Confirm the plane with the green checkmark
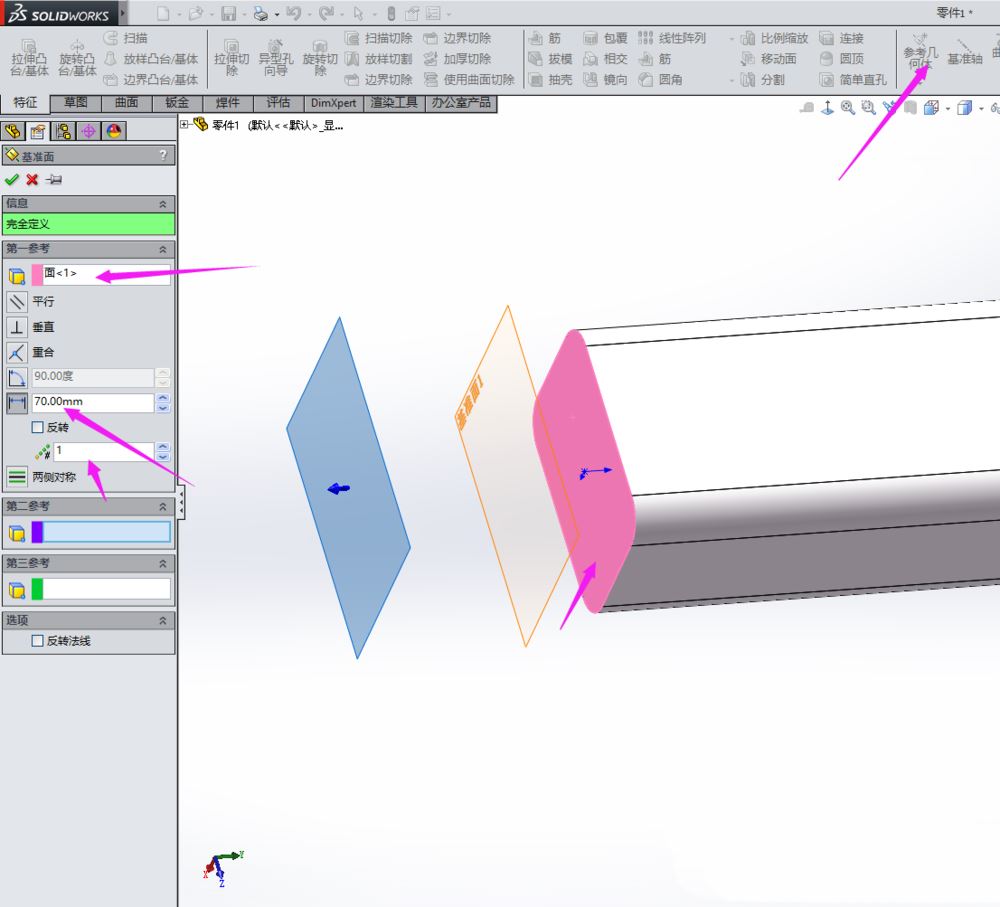Image resolution: width=1000 pixels, height=907 pixels. pyautogui.click(x=11, y=180)
